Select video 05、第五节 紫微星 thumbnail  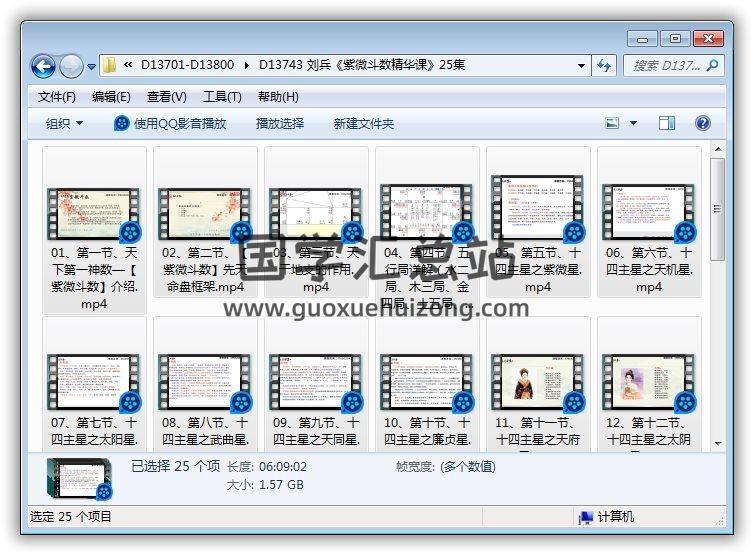pos(538,208)
